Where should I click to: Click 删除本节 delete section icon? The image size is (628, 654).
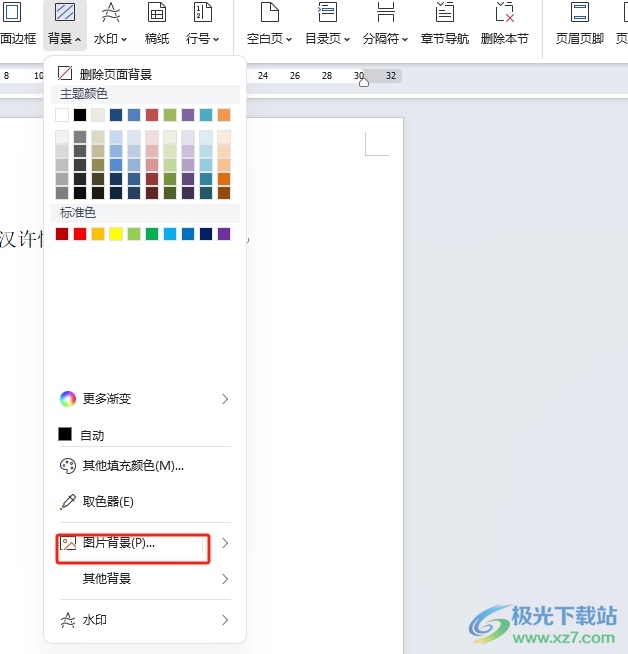505,13
